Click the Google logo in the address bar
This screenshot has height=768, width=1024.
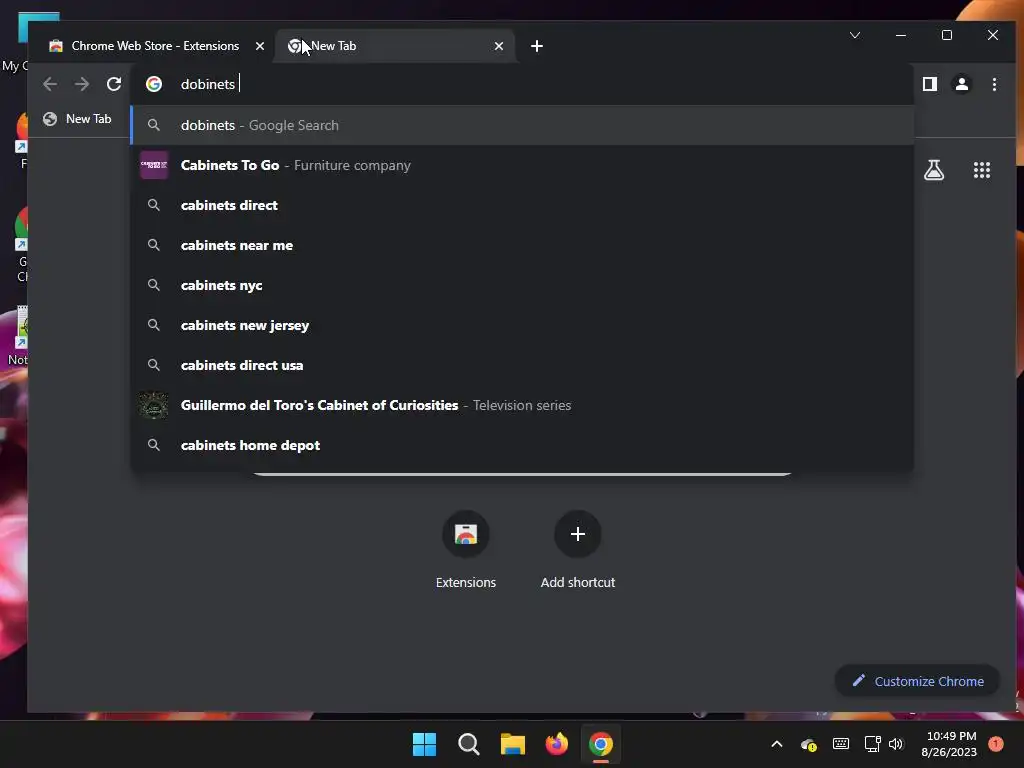pos(154,84)
